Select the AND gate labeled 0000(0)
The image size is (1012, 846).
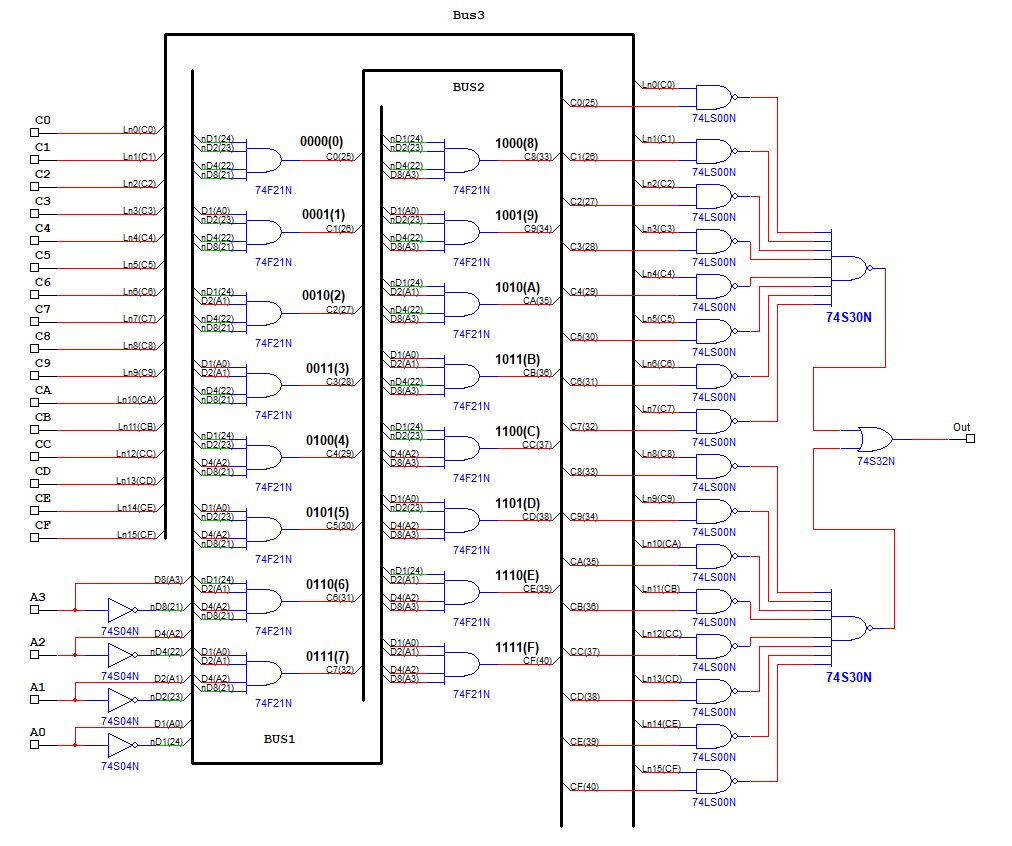point(264,158)
